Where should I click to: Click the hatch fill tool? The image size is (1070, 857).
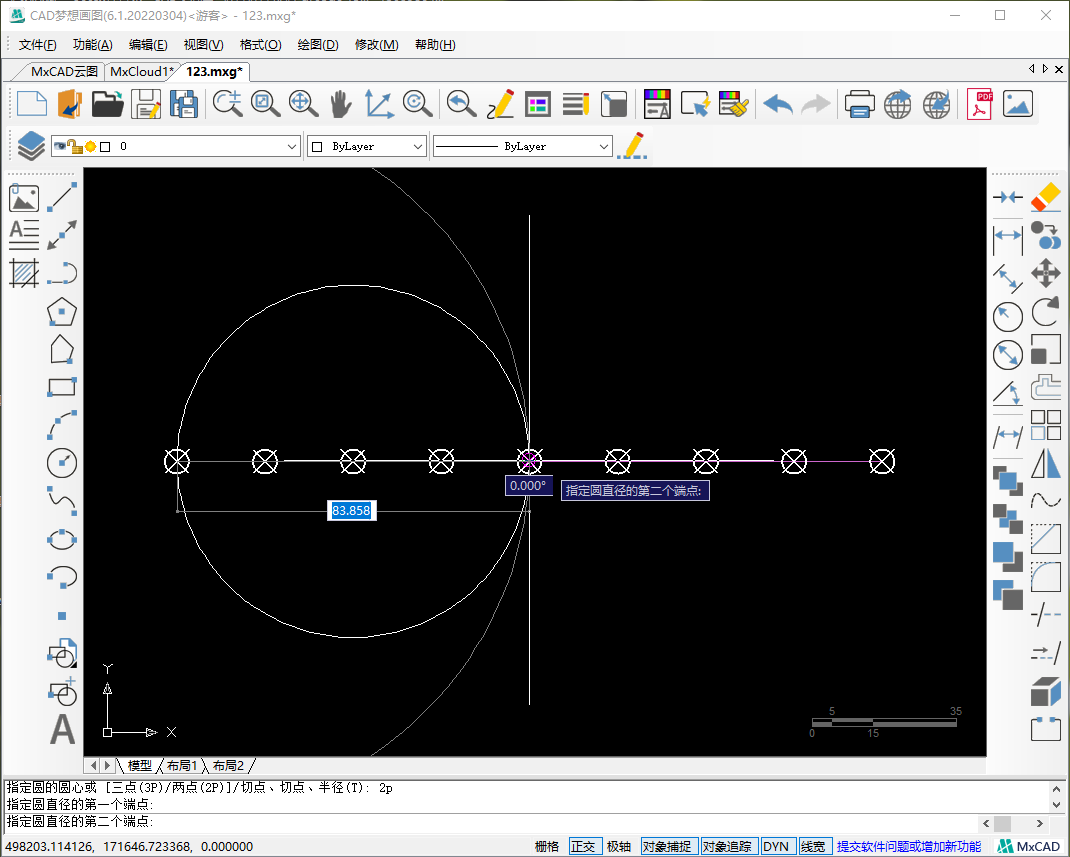(24, 272)
